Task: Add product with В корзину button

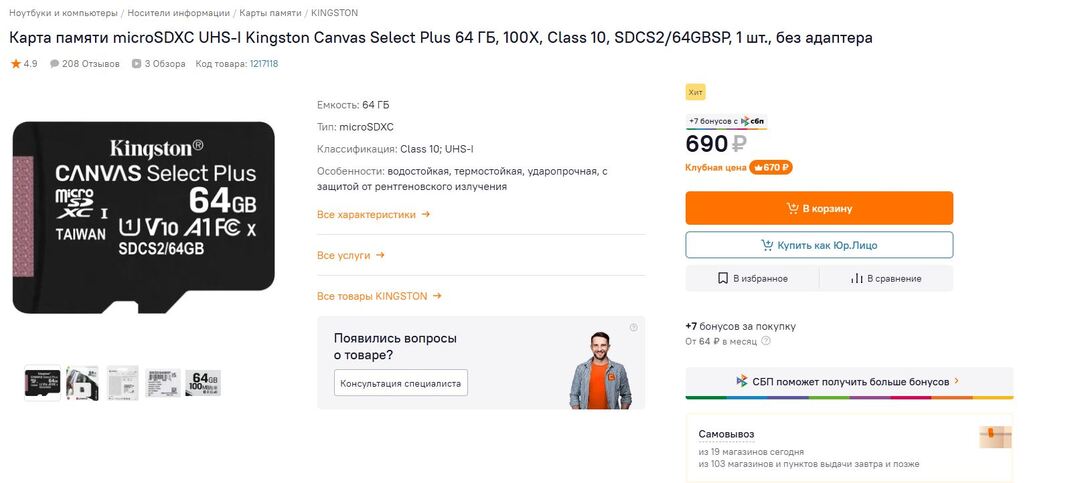Action: click(819, 208)
